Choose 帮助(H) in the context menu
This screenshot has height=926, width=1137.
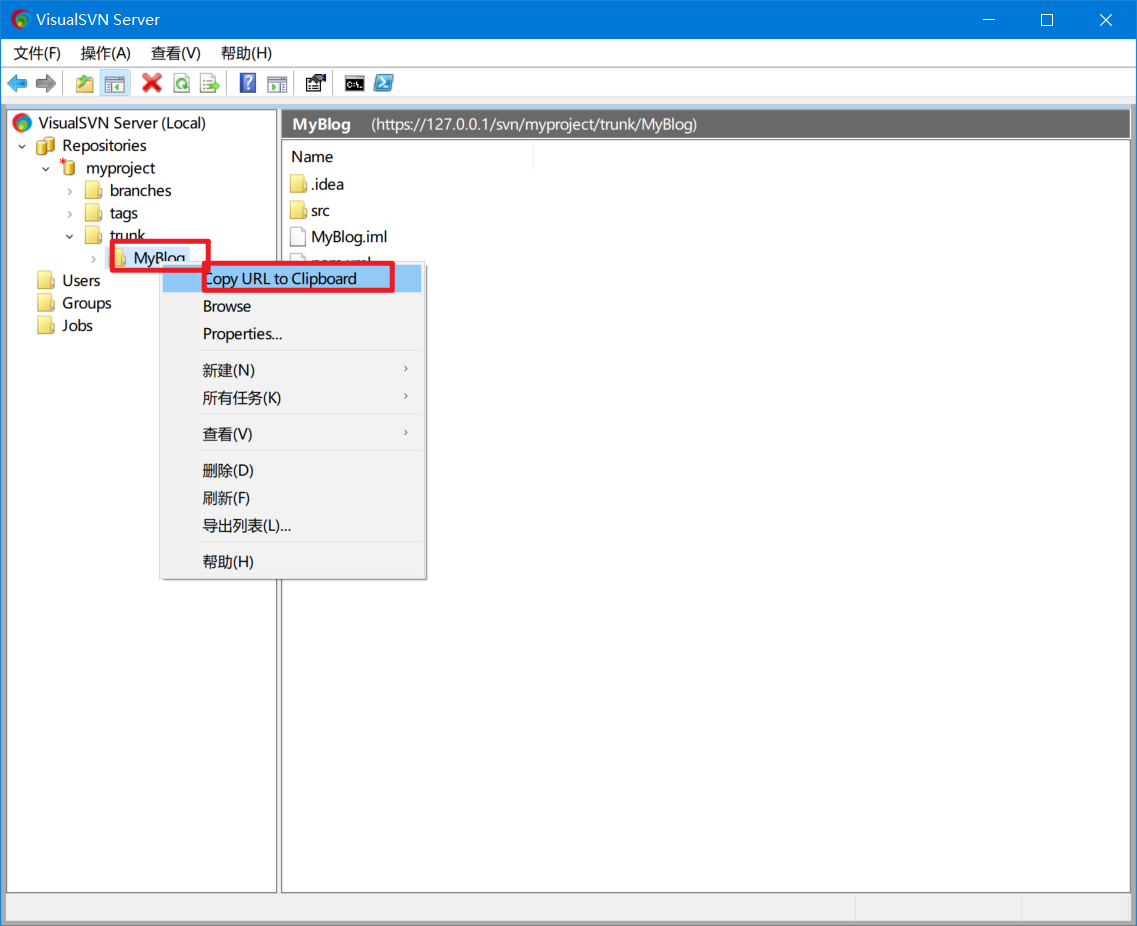pos(292,562)
